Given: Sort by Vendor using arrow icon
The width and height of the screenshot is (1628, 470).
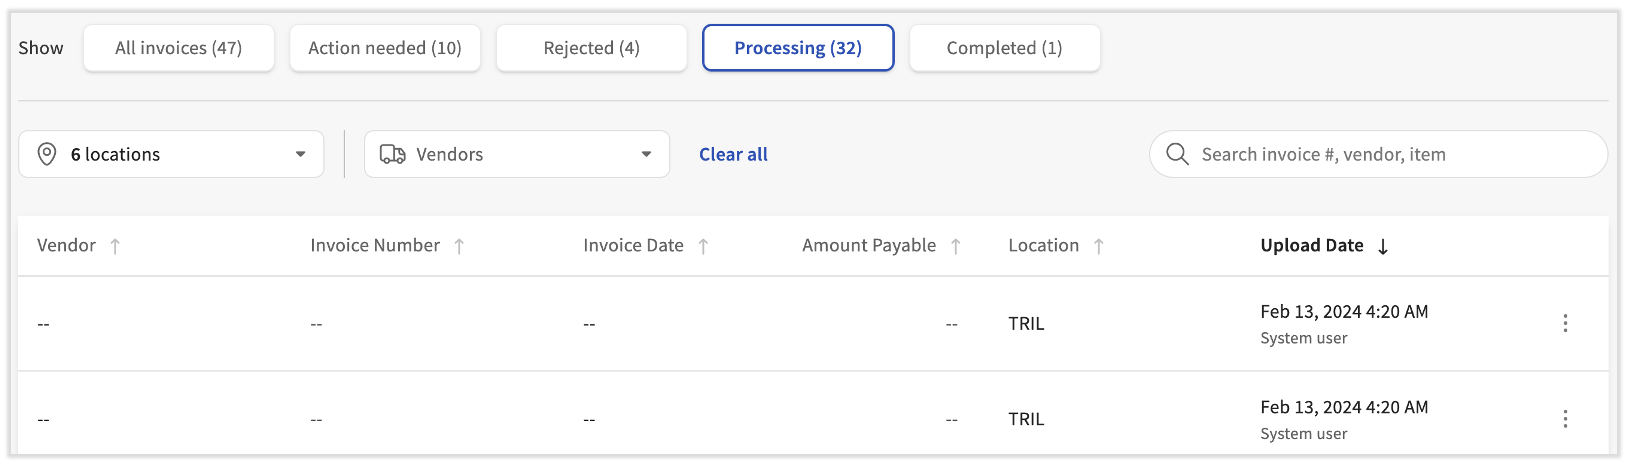Looking at the screenshot, I should pos(115,246).
